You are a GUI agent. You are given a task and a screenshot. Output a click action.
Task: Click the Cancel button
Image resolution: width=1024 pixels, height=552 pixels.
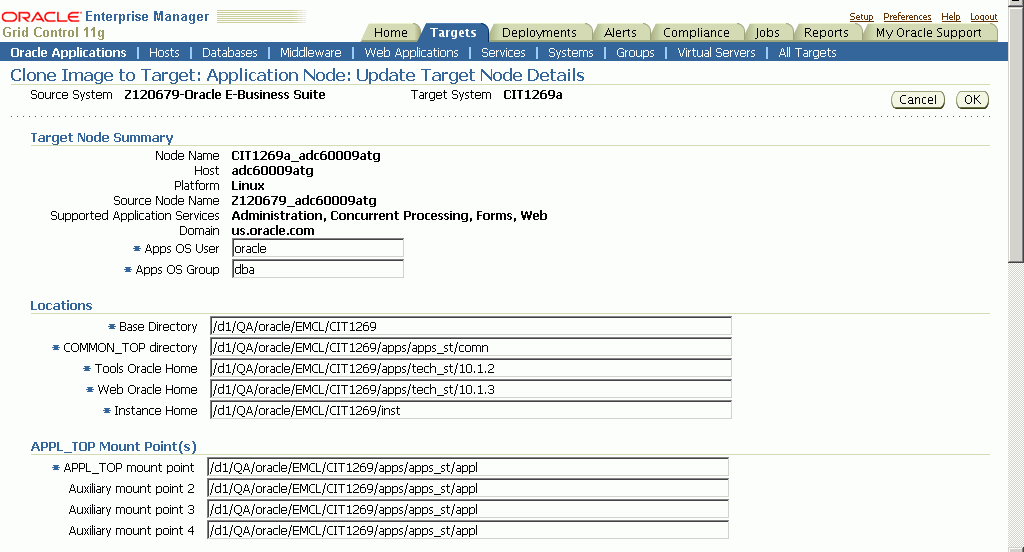click(x=918, y=99)
